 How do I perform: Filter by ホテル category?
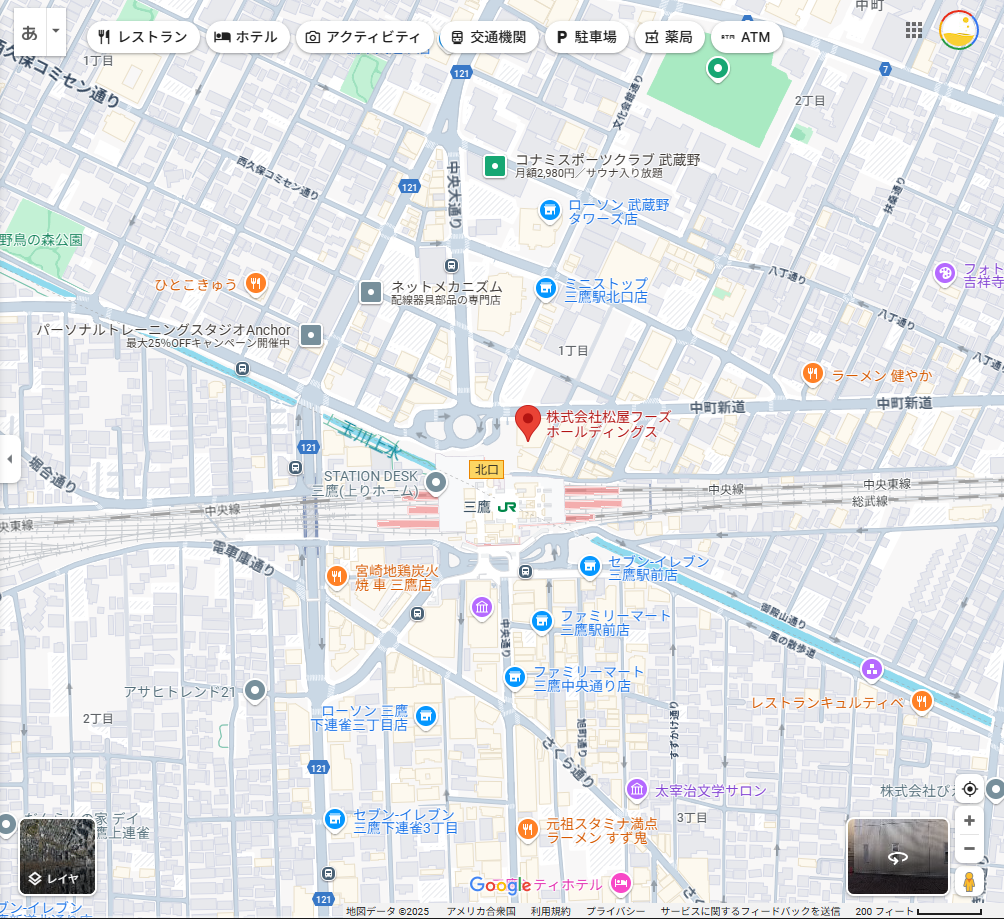pos(247,37)
